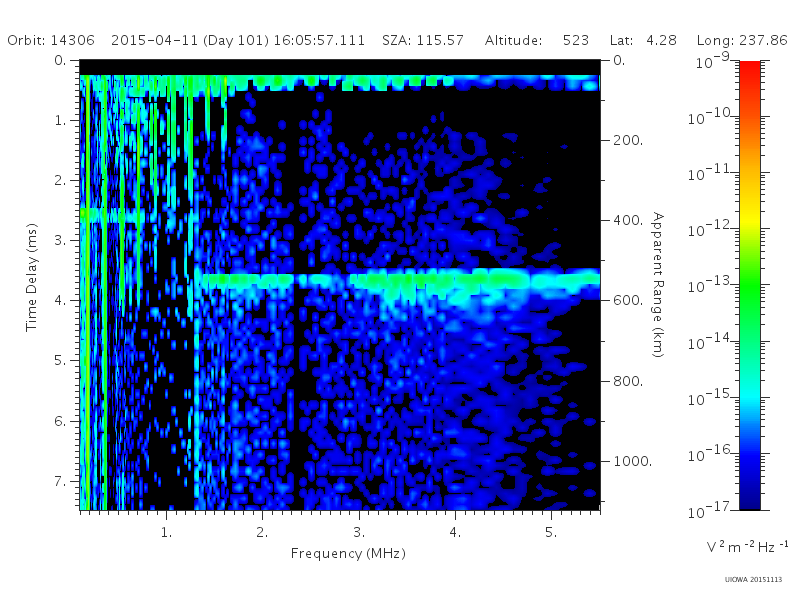Click the 'Time Delay (ms)' axis label
This screenshot has width=800, height=600.
(32, 277)
